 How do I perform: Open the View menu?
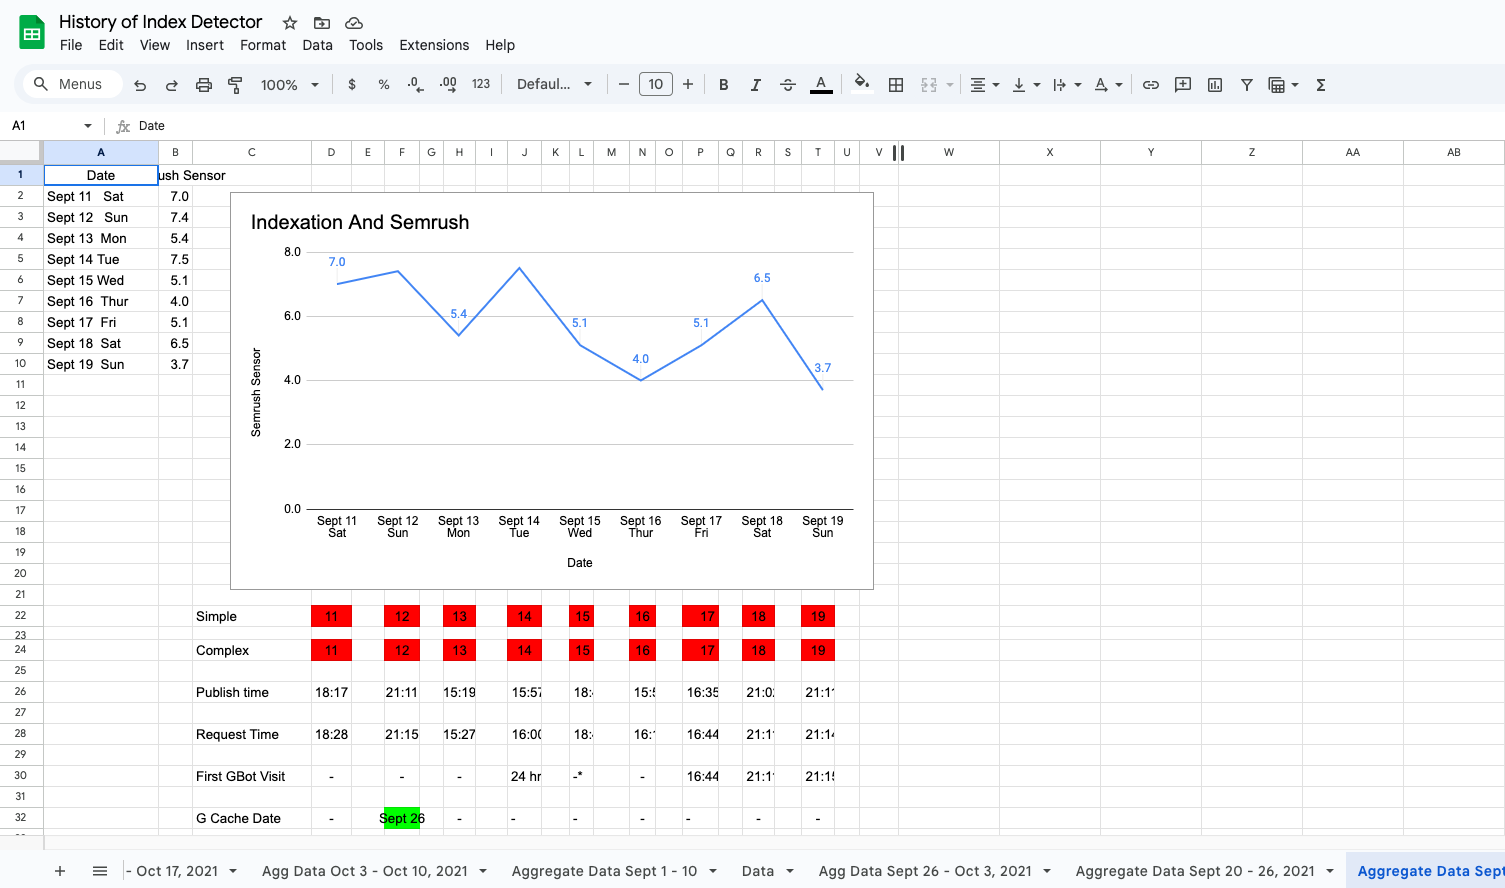tap(155, 45)
